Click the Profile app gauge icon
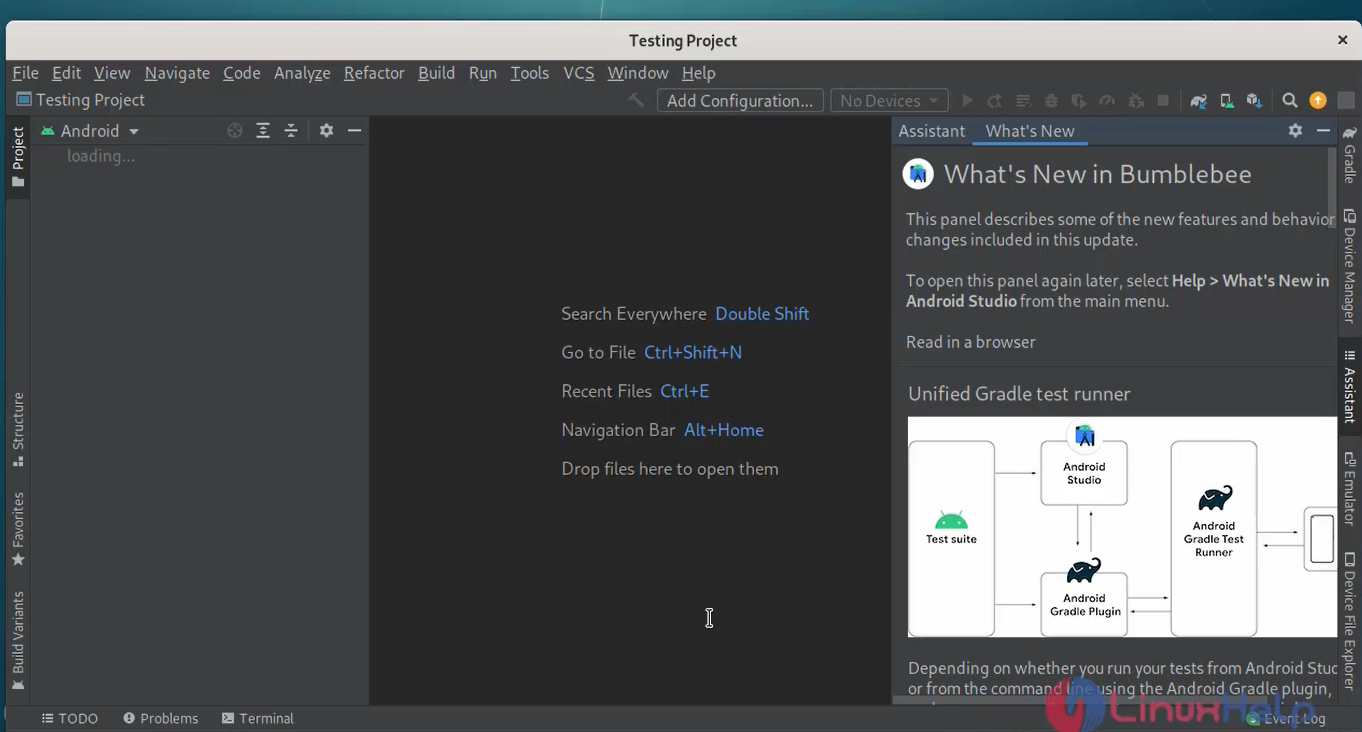The image size is (1362, 732). pos(1107,101)
